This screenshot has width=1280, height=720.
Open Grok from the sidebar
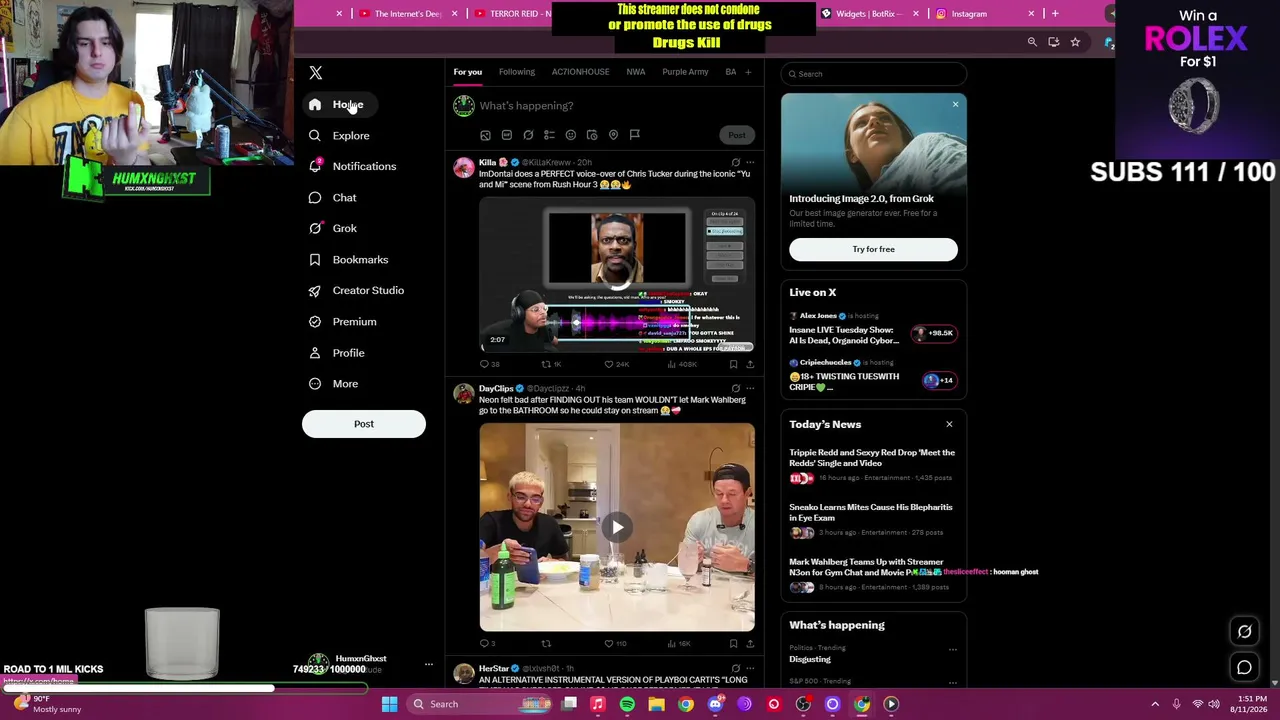(x=332, y=229)
